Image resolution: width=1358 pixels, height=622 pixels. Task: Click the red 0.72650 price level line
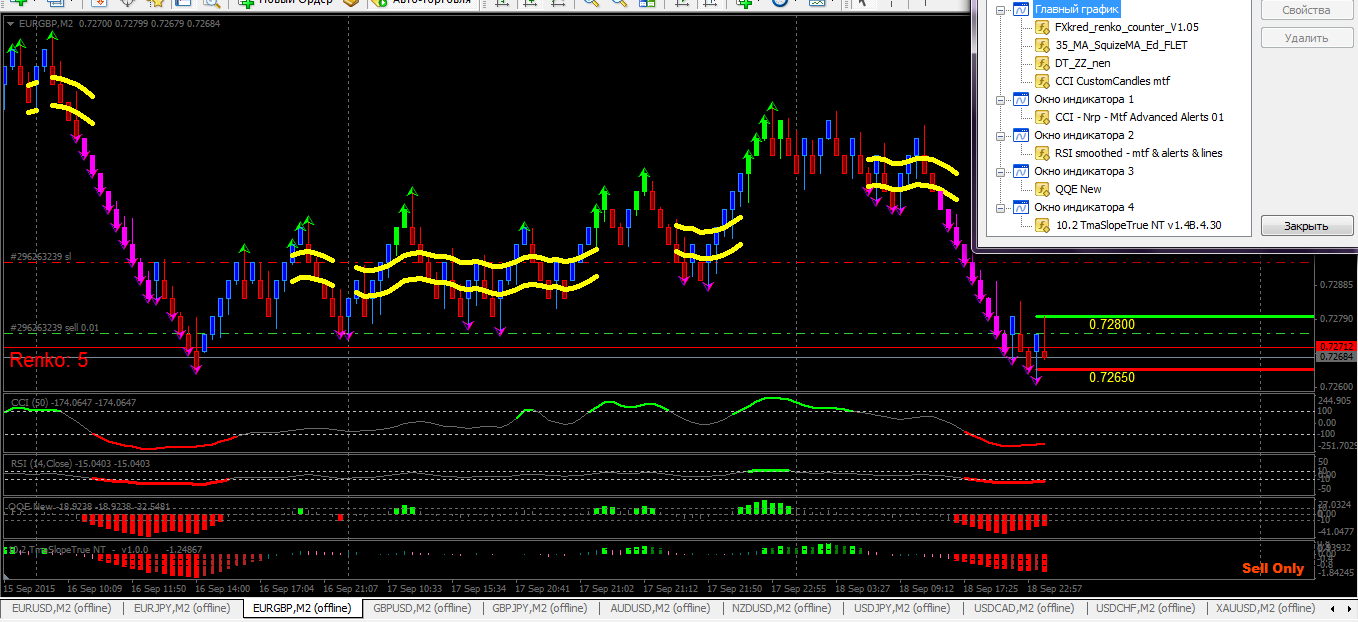click(x=1175, y=369)
